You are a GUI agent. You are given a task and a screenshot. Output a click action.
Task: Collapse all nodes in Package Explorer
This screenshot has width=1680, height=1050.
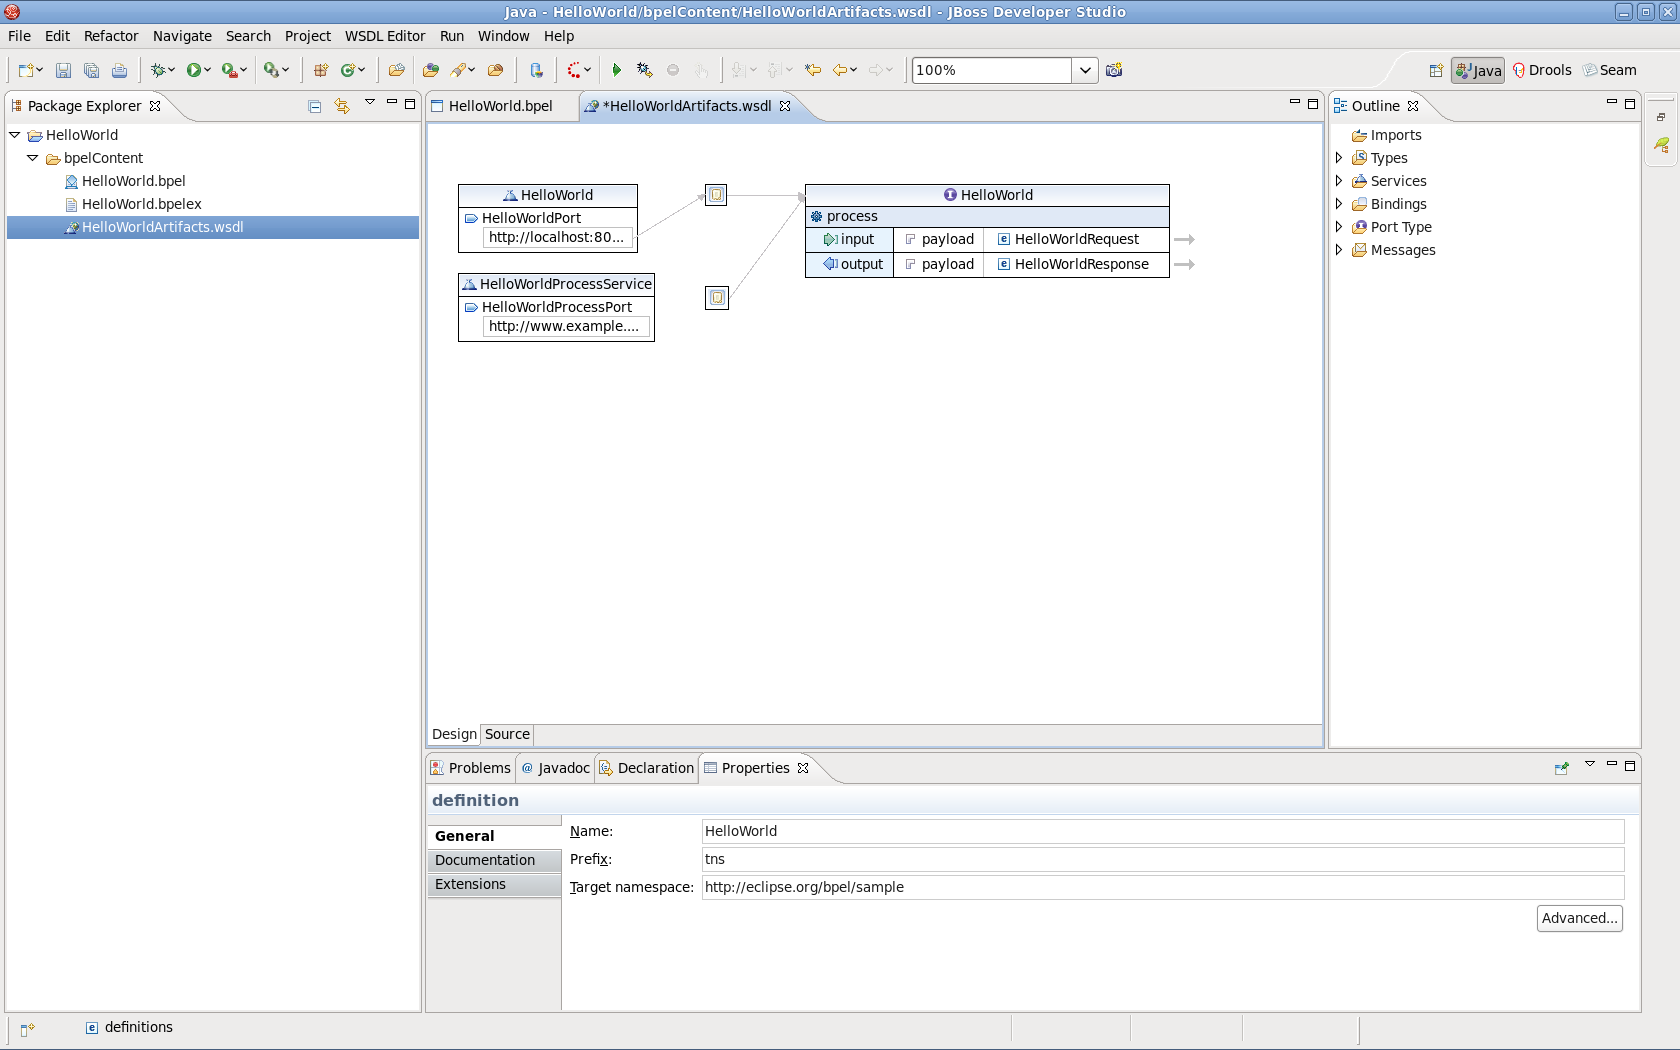(314, 105)
